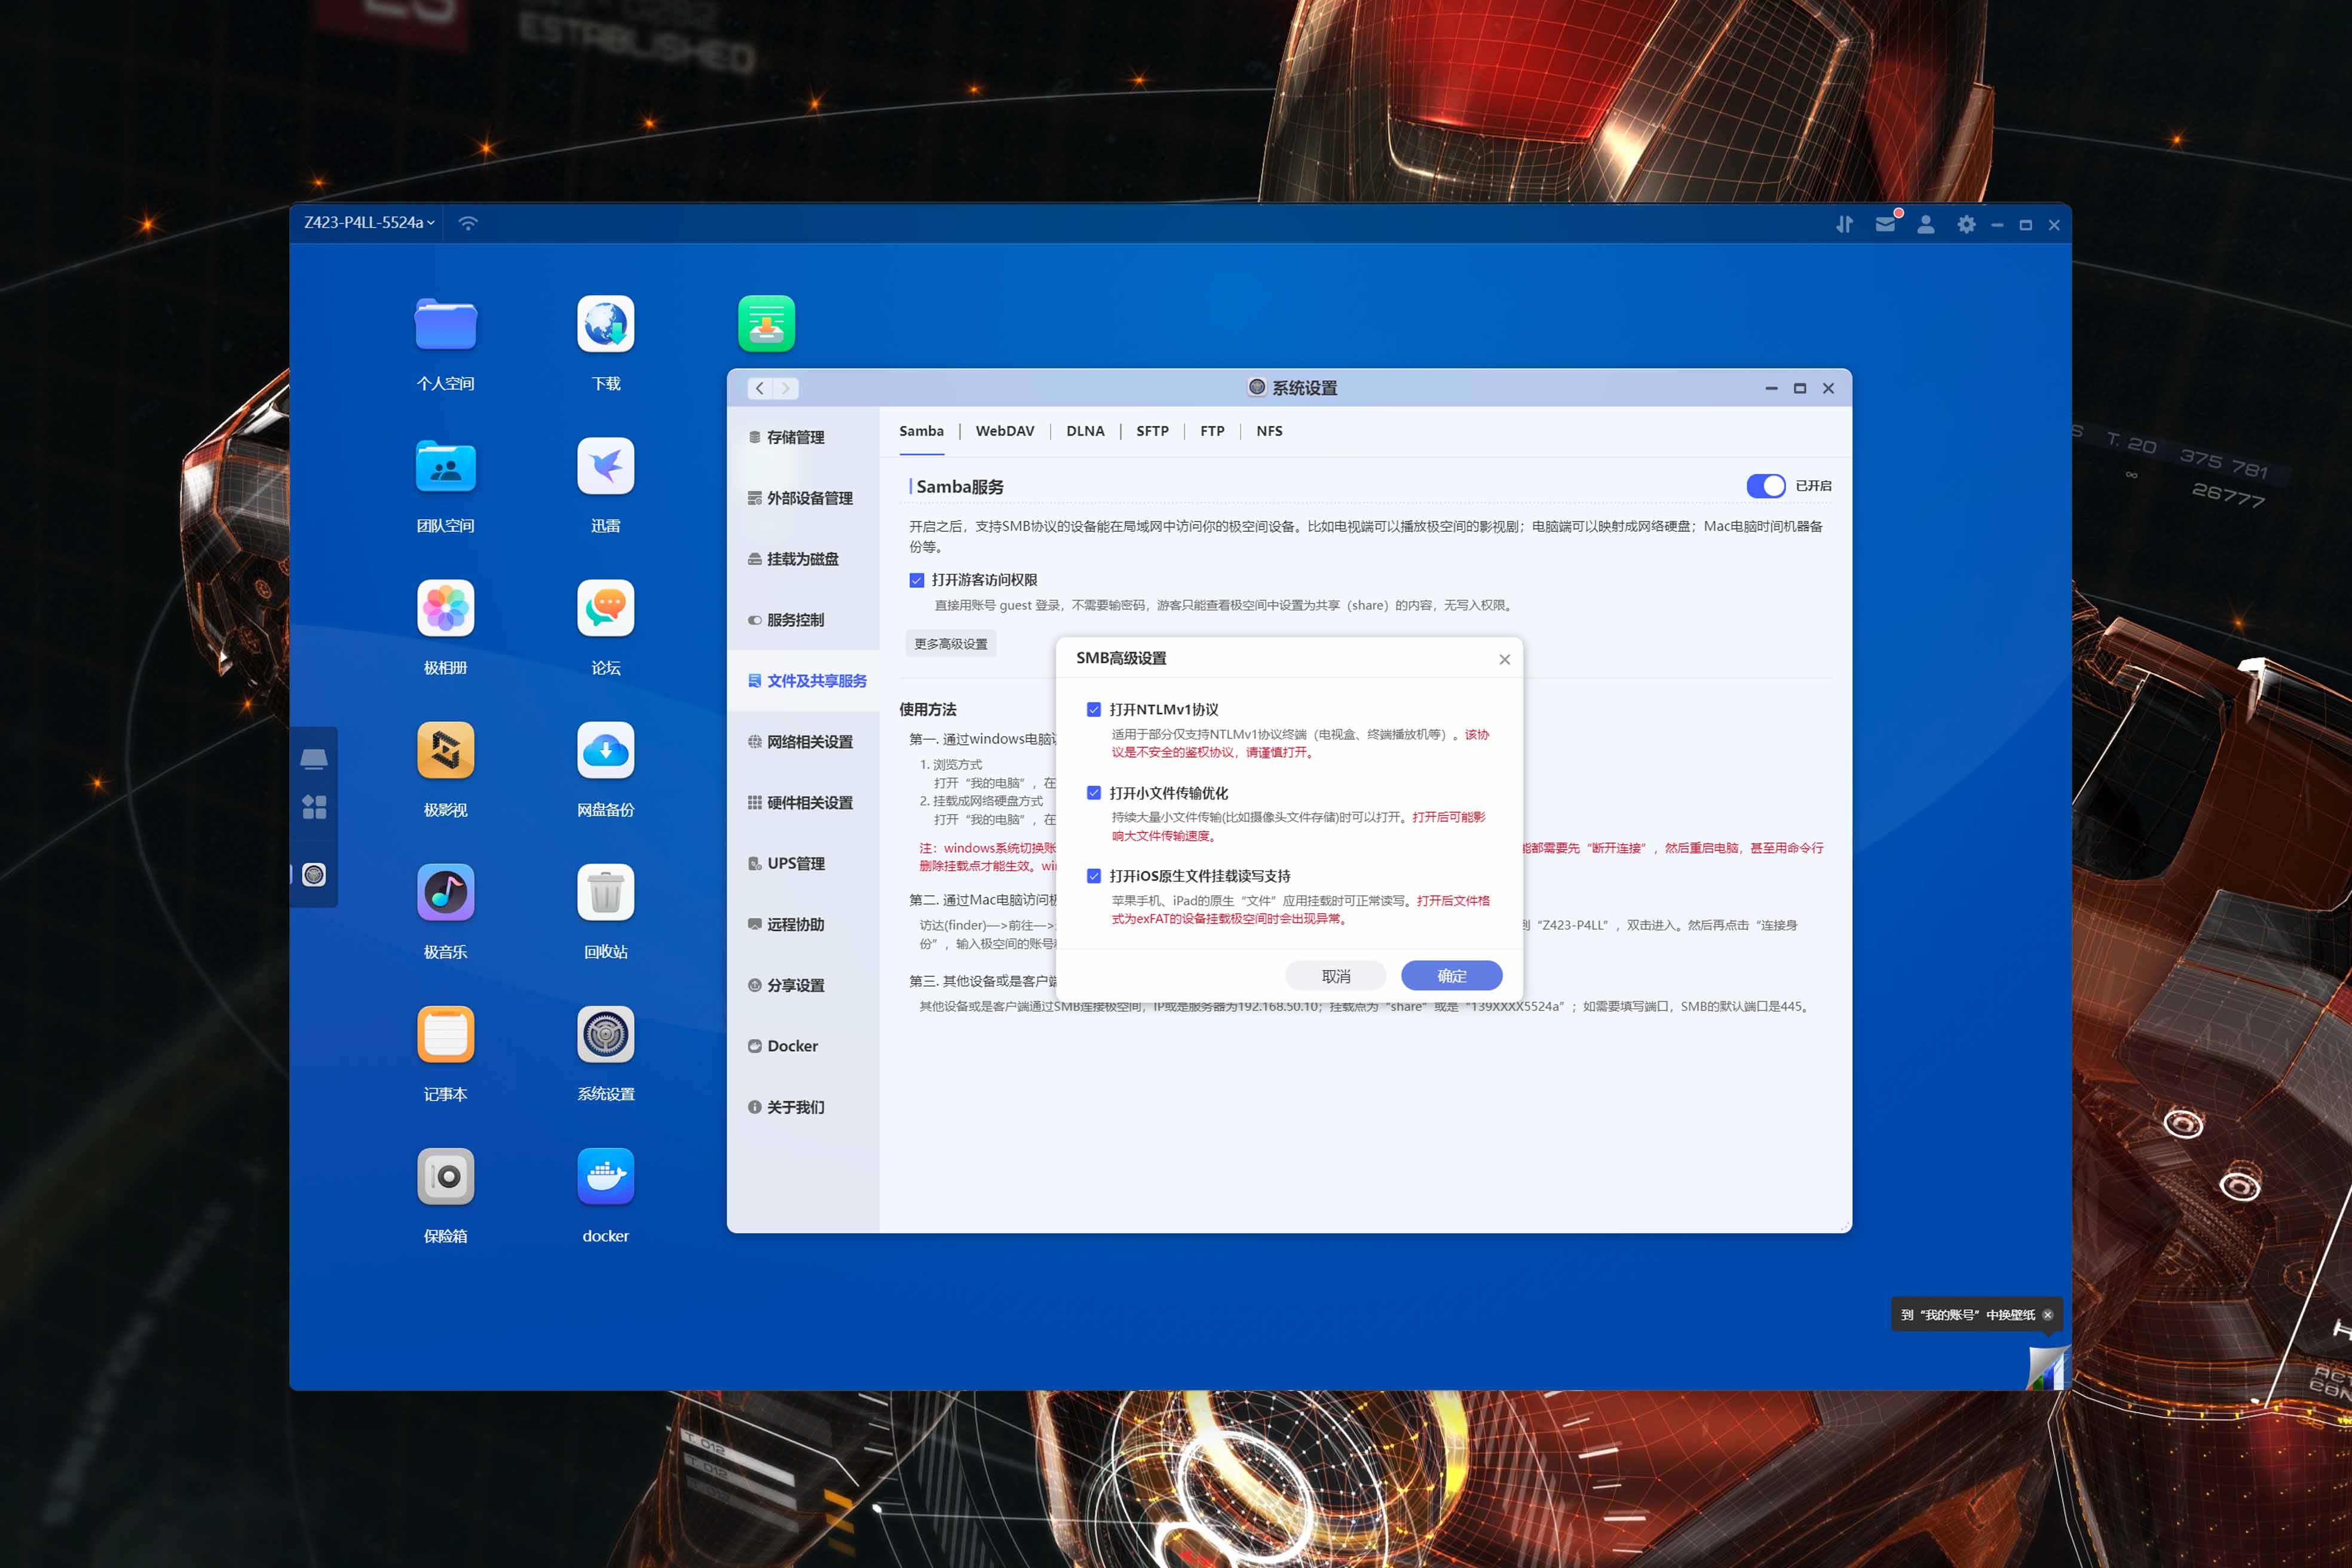Launch the 极影视 video app icon

pyautogui.click(x=445, y=750)
